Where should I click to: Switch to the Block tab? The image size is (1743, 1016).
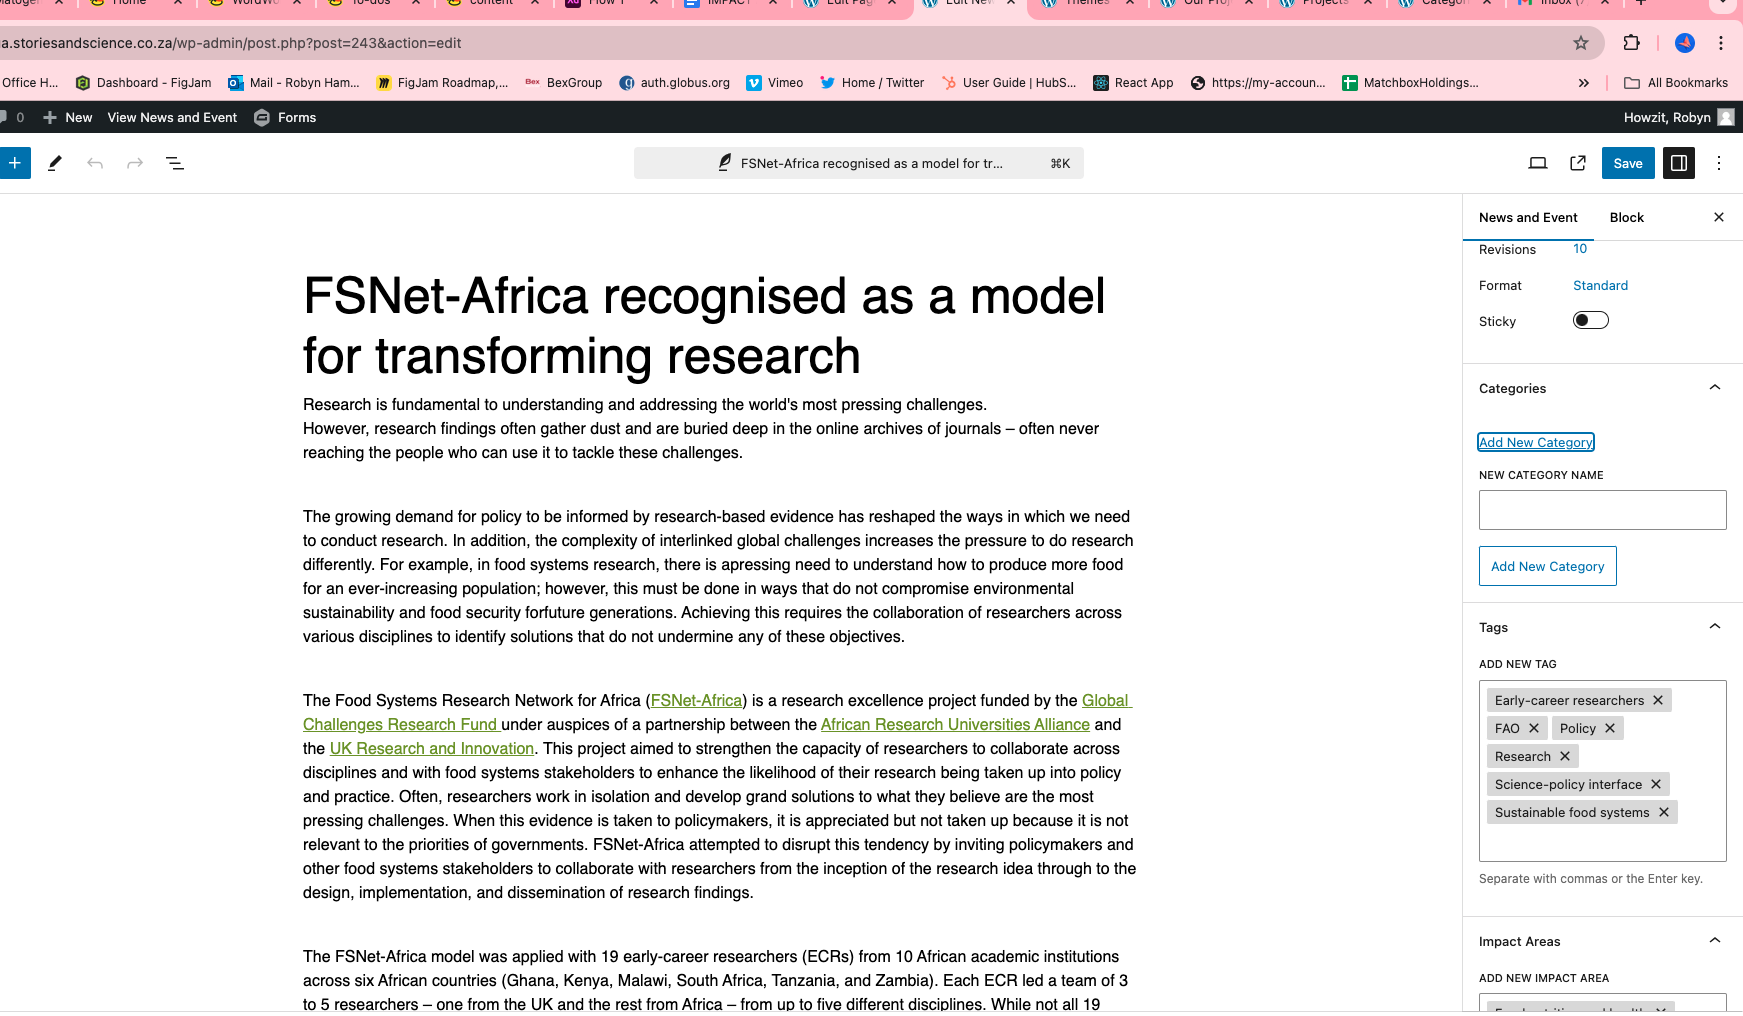(1626, 217)
